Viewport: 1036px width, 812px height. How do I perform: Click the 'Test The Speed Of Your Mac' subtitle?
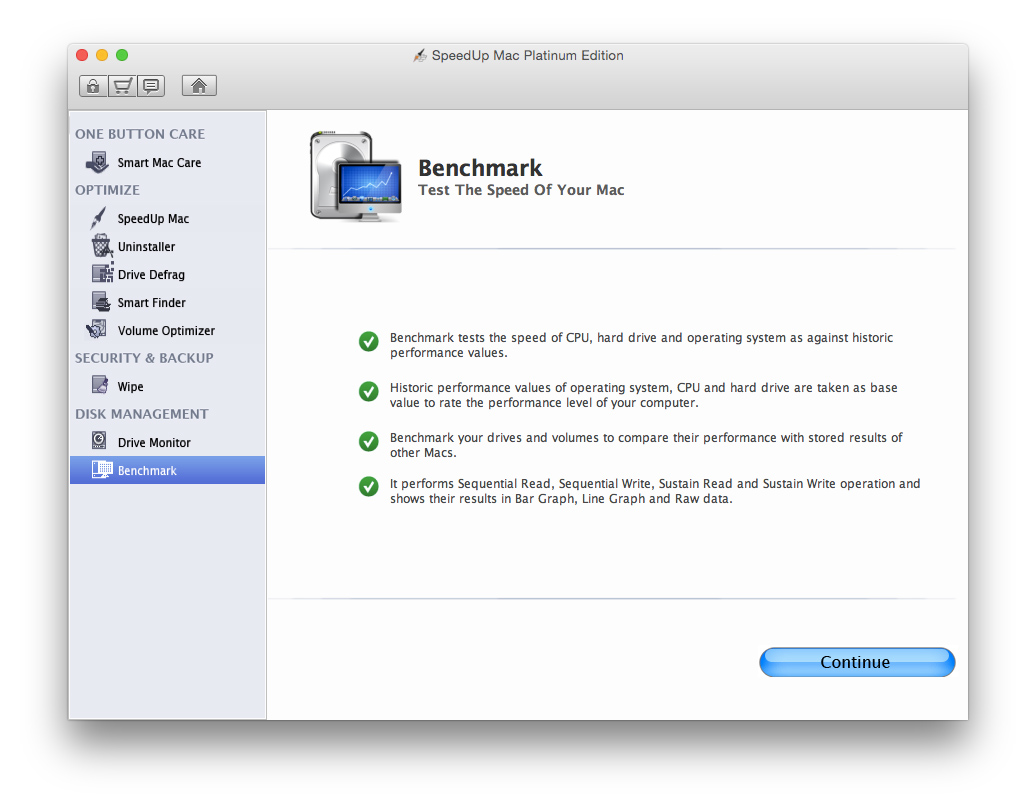[x=521, y=190]
